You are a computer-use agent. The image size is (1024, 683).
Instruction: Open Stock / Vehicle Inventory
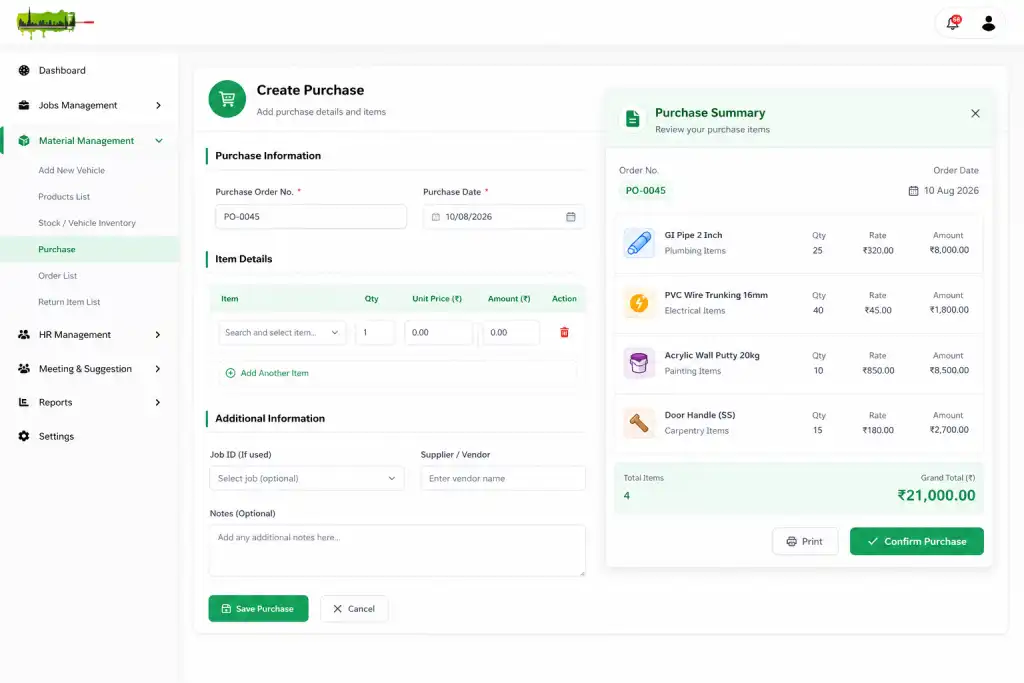tap(87, 223)
